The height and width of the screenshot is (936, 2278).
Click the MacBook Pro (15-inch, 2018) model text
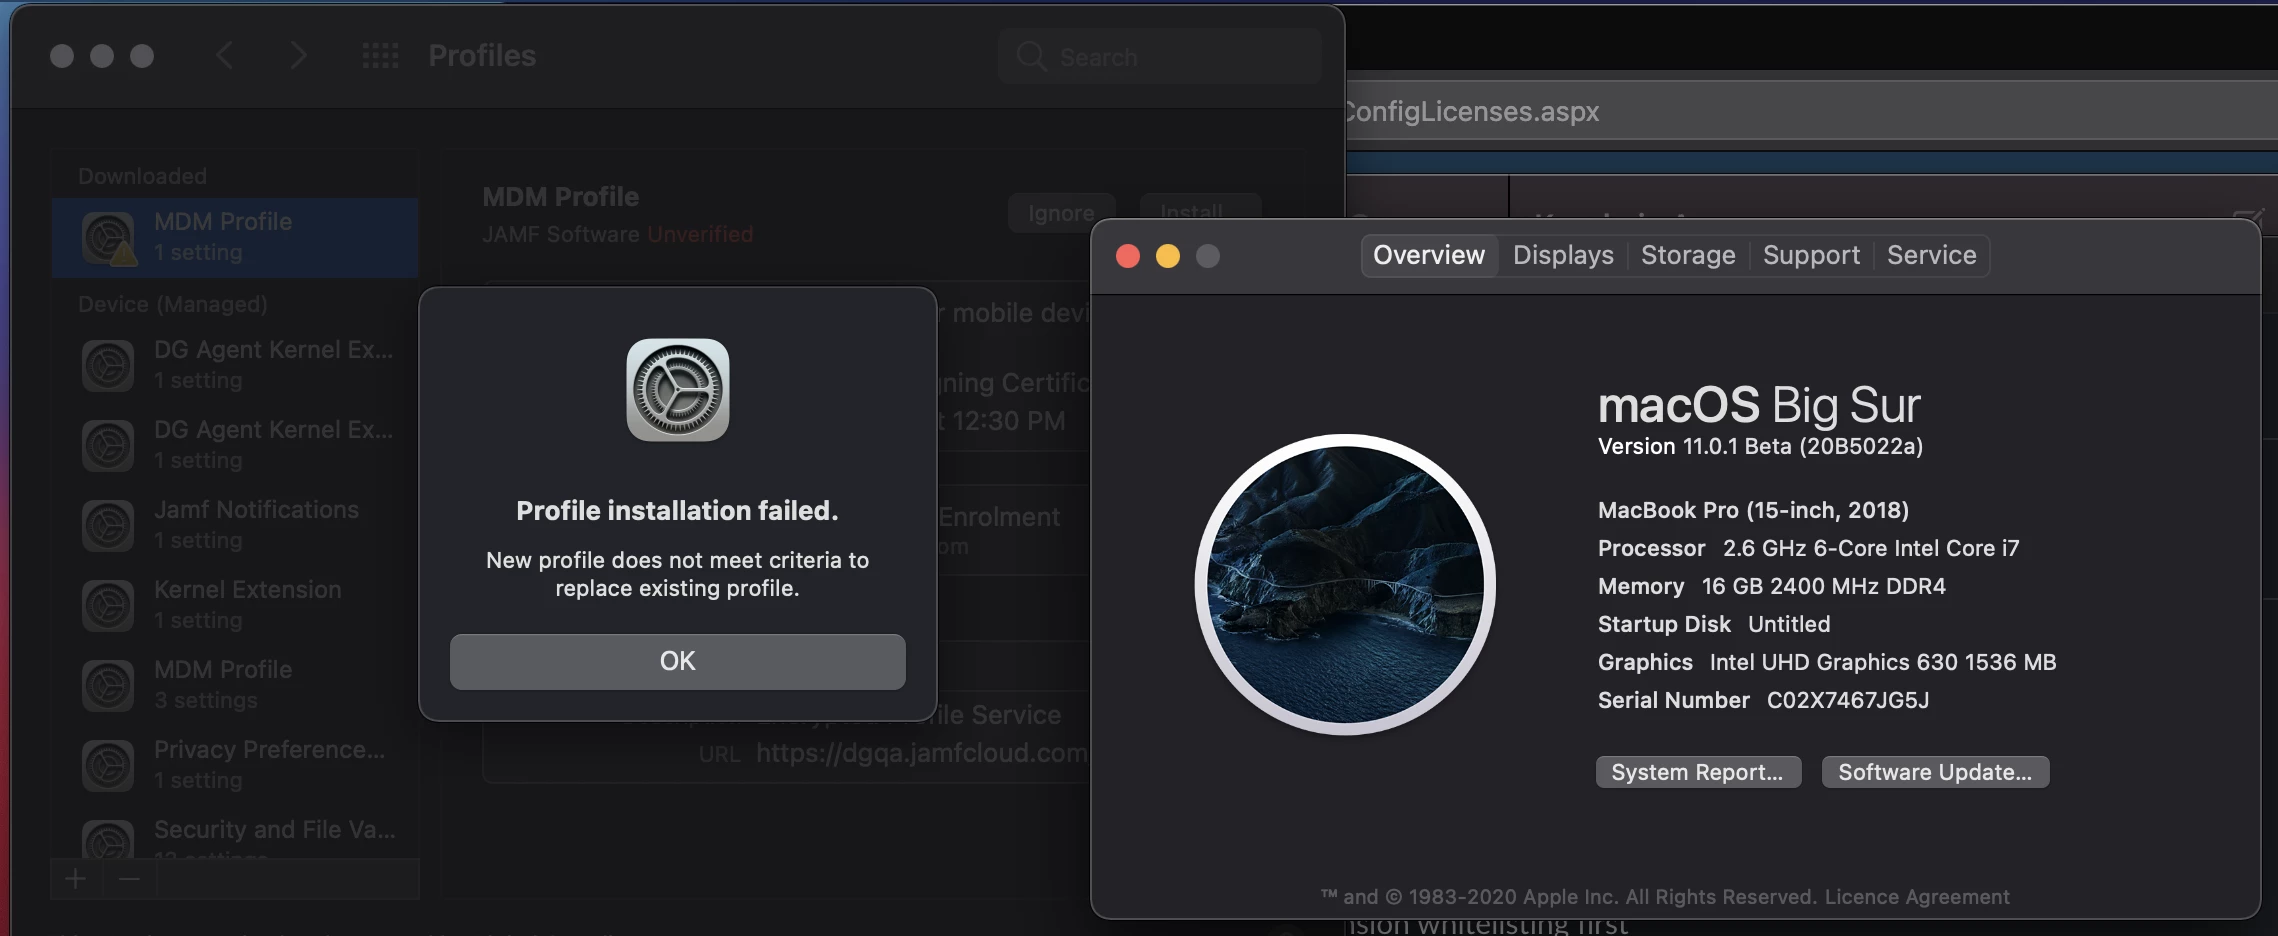pyautogui.click(x=1753, y=510)
